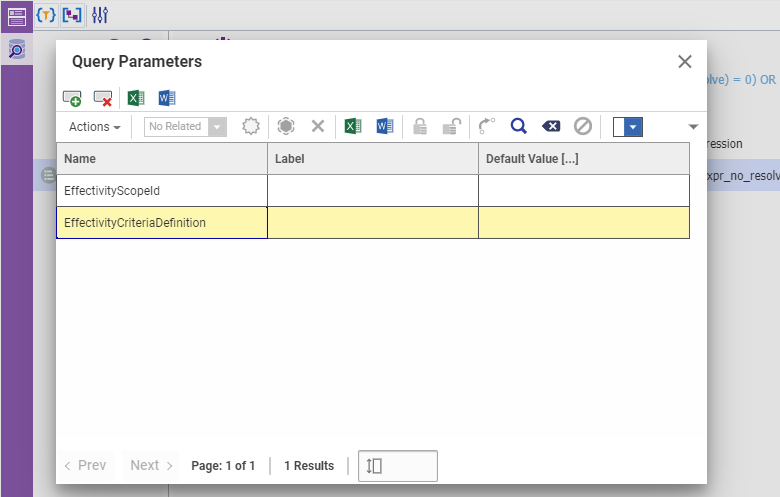
Task: Click the gray X delete icon in grid toolbar
Action: 318,126
